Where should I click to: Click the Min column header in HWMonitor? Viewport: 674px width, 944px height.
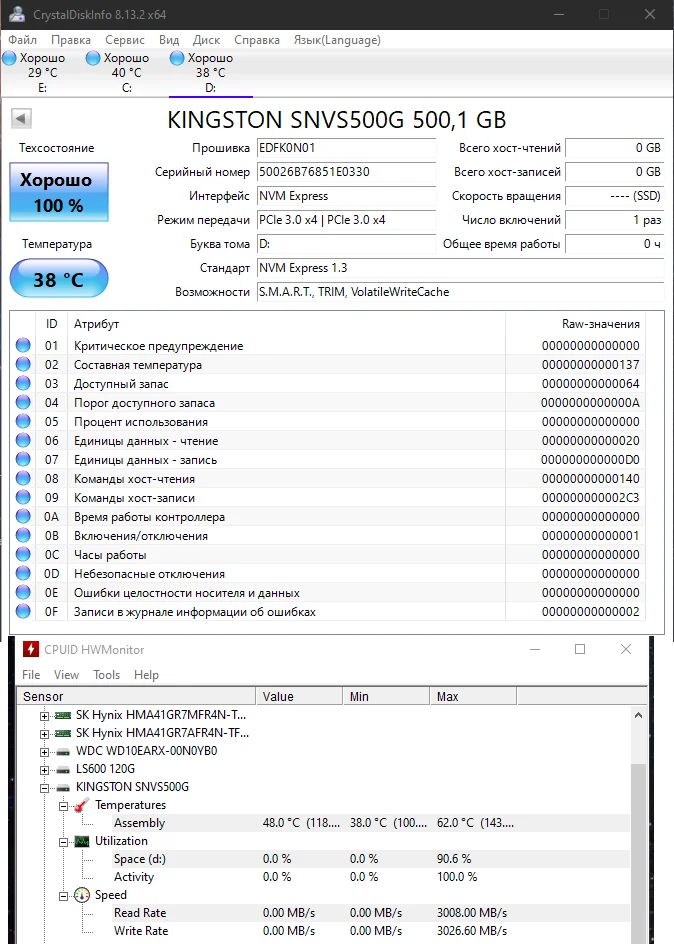[386, 697]
